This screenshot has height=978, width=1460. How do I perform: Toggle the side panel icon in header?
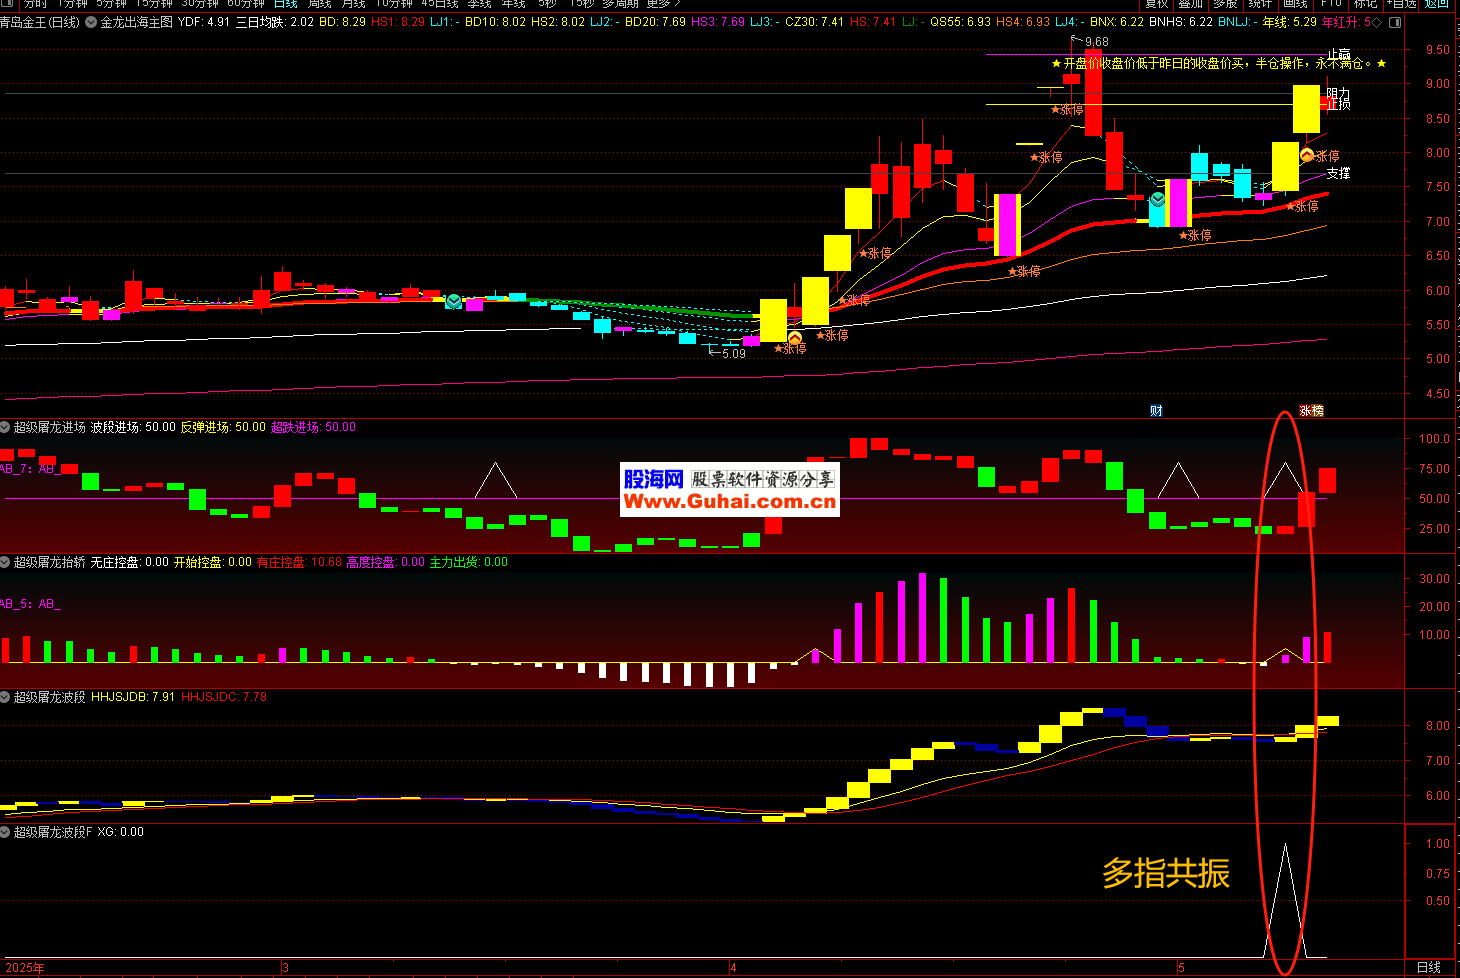coord(1396,22)
